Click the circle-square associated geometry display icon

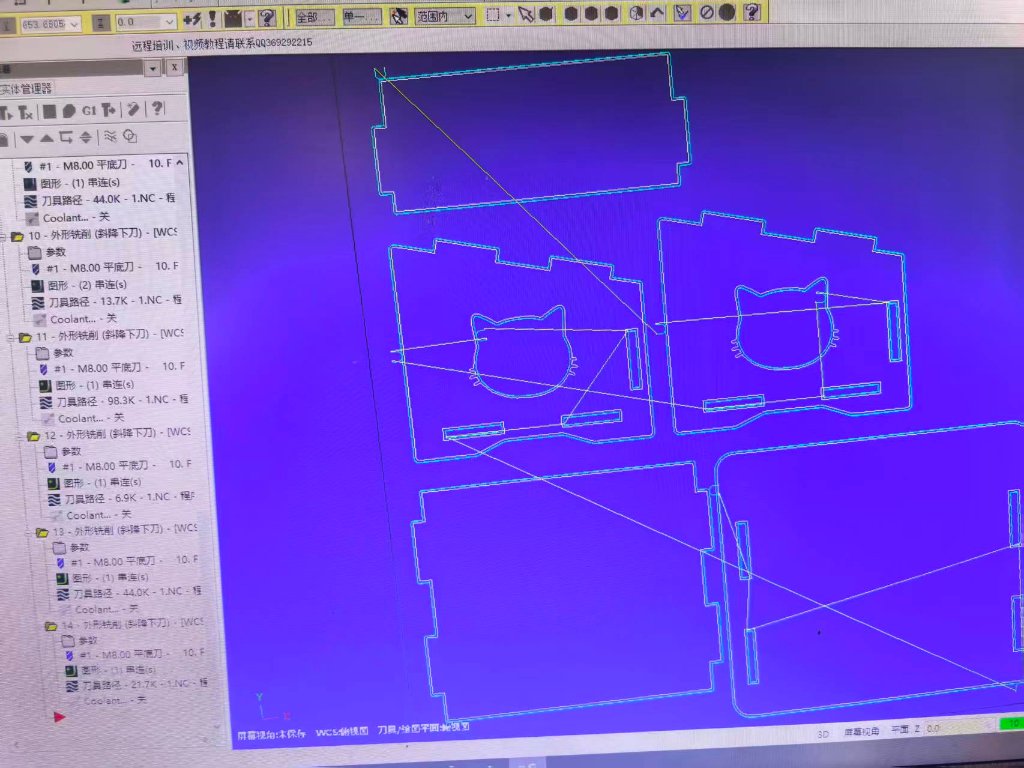[130, 136]
